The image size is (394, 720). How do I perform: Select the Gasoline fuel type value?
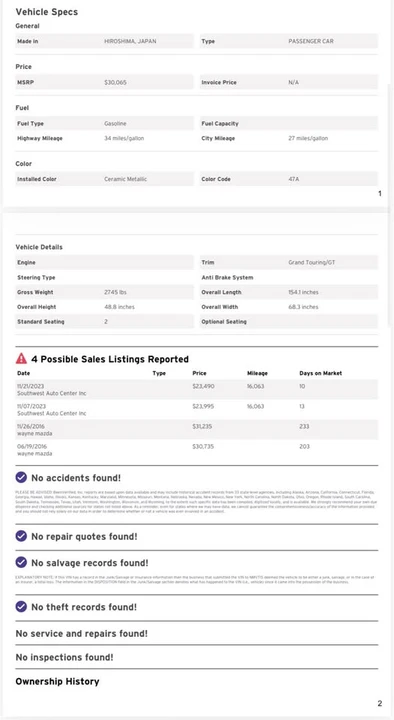pyautogui.click(x=115, y=124)
